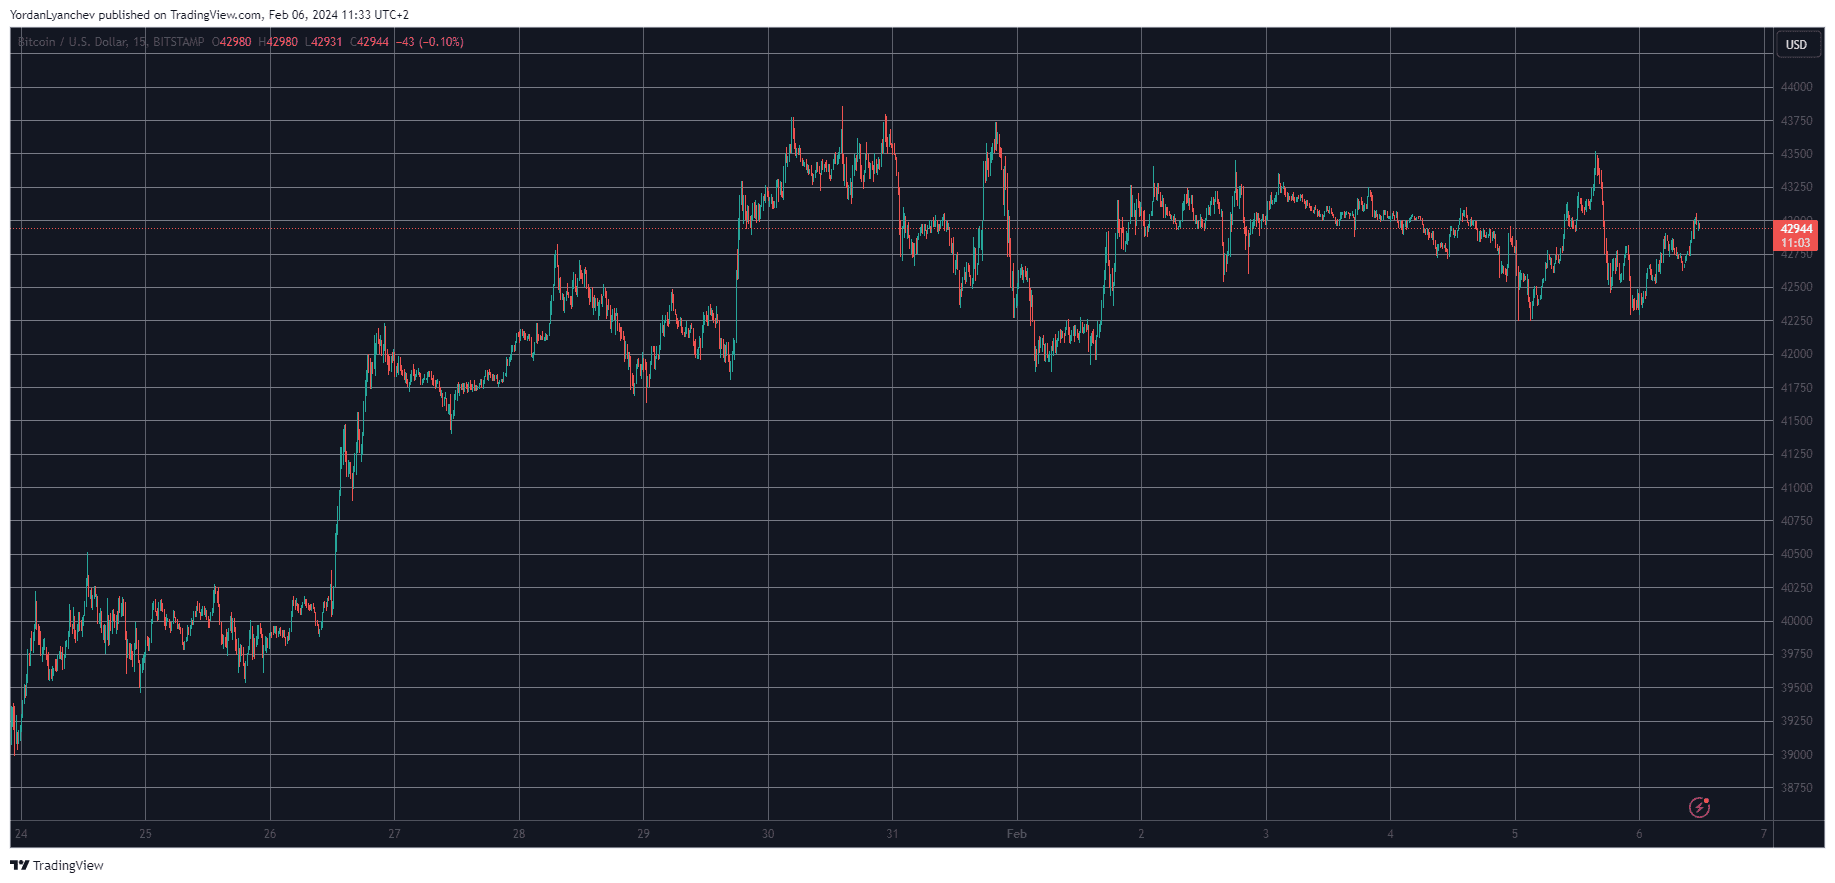
Task: Click the high value H42980
Action: 278,42
